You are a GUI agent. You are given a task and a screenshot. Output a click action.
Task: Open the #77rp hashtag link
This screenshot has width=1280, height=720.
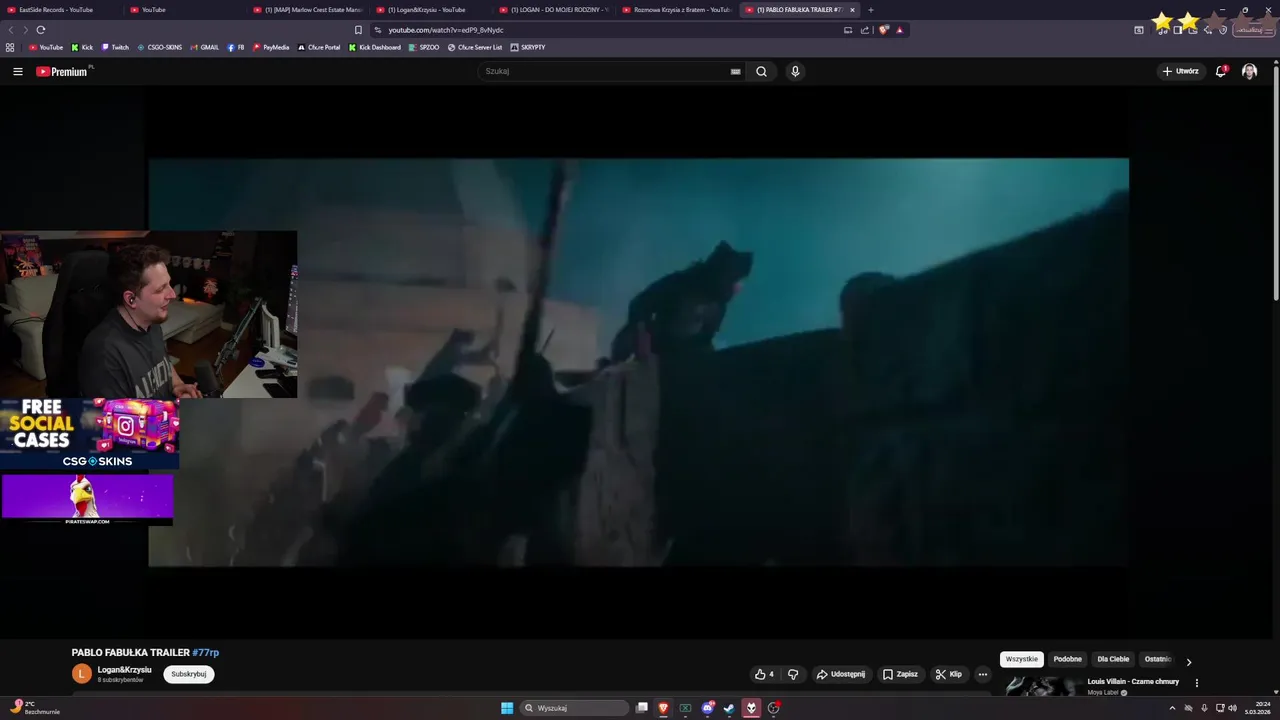[205, 653]
